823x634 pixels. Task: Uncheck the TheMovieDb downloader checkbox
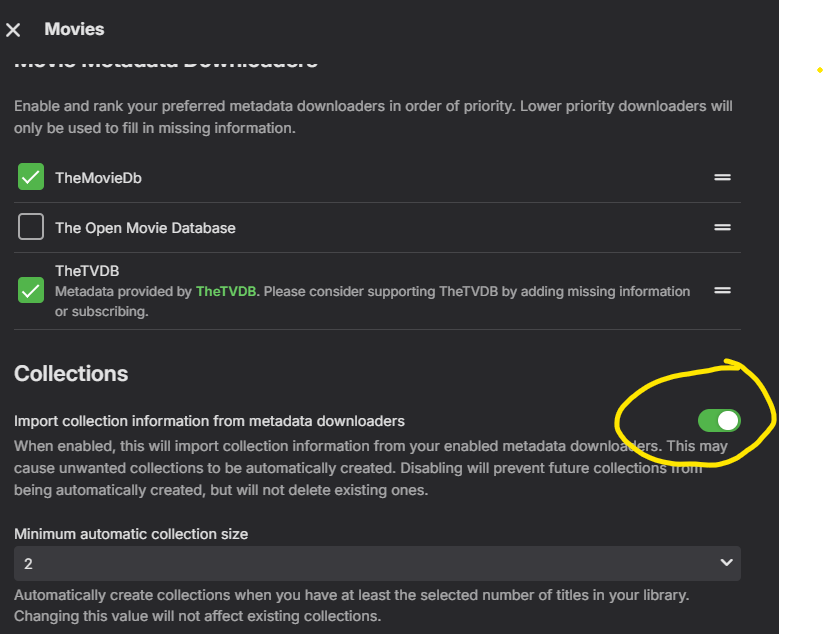point(31,178)
